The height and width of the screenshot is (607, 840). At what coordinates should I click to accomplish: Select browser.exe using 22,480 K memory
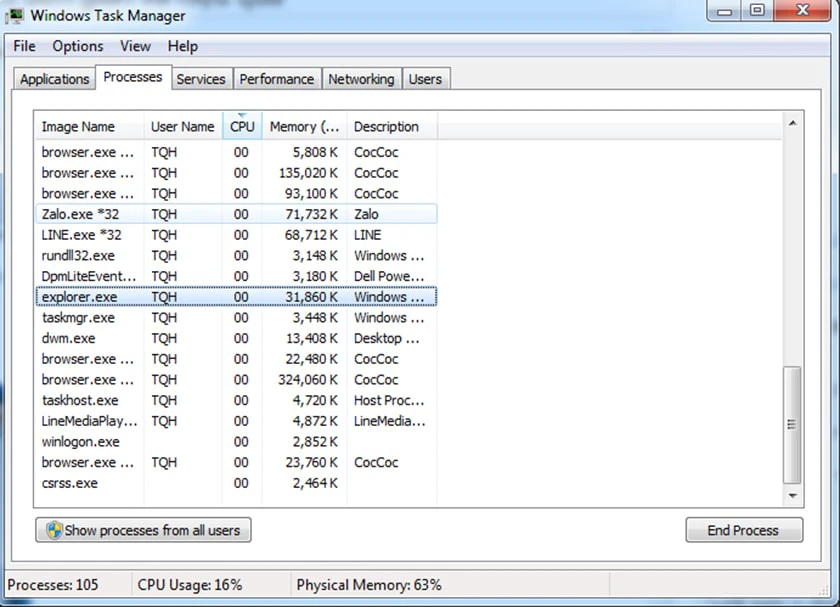[236, 359]
